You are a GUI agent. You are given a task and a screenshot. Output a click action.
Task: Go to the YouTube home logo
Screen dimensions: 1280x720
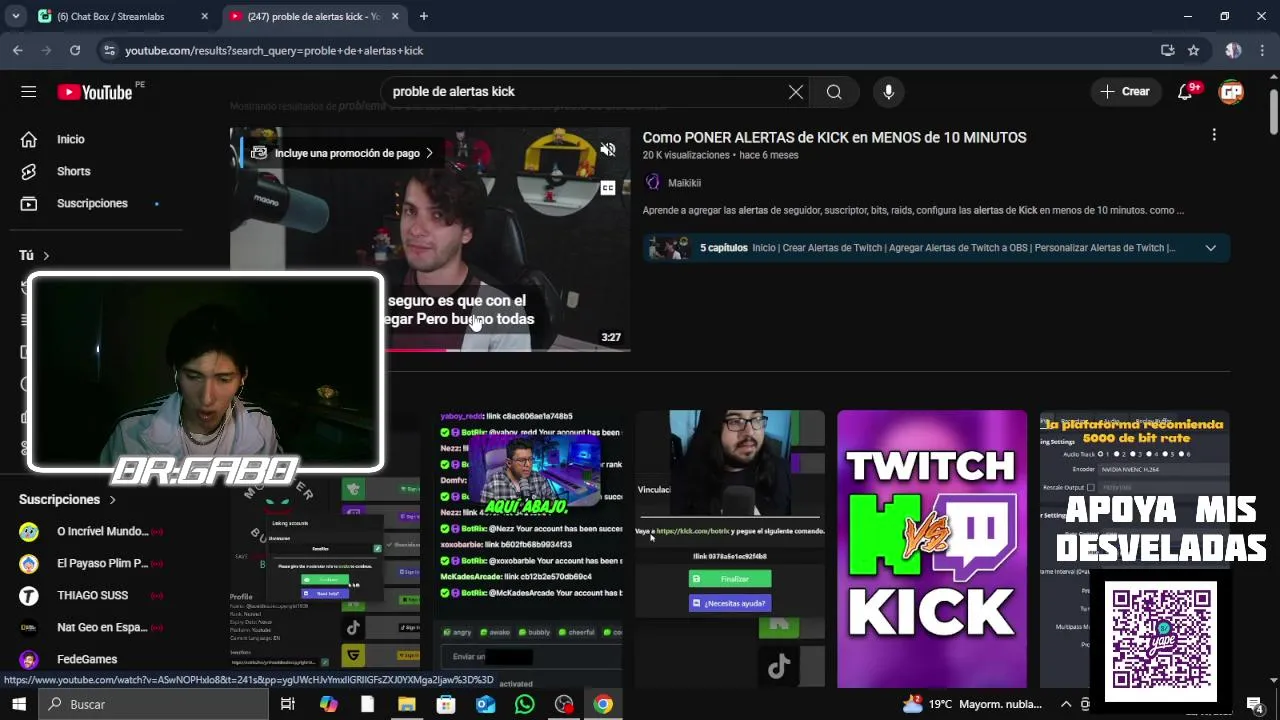pyautogui.click(x=95, y=92)
